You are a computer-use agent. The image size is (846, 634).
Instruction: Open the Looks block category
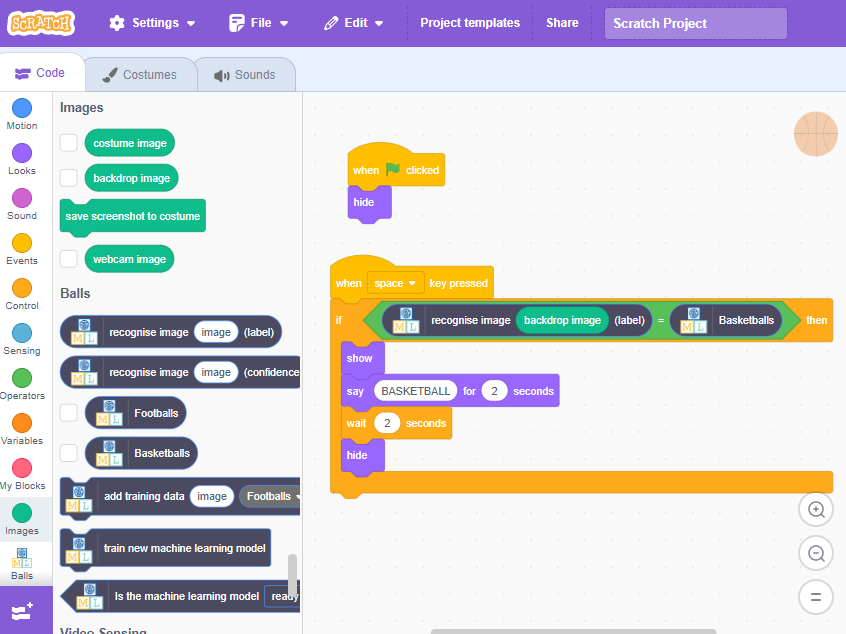coord(22,160)
